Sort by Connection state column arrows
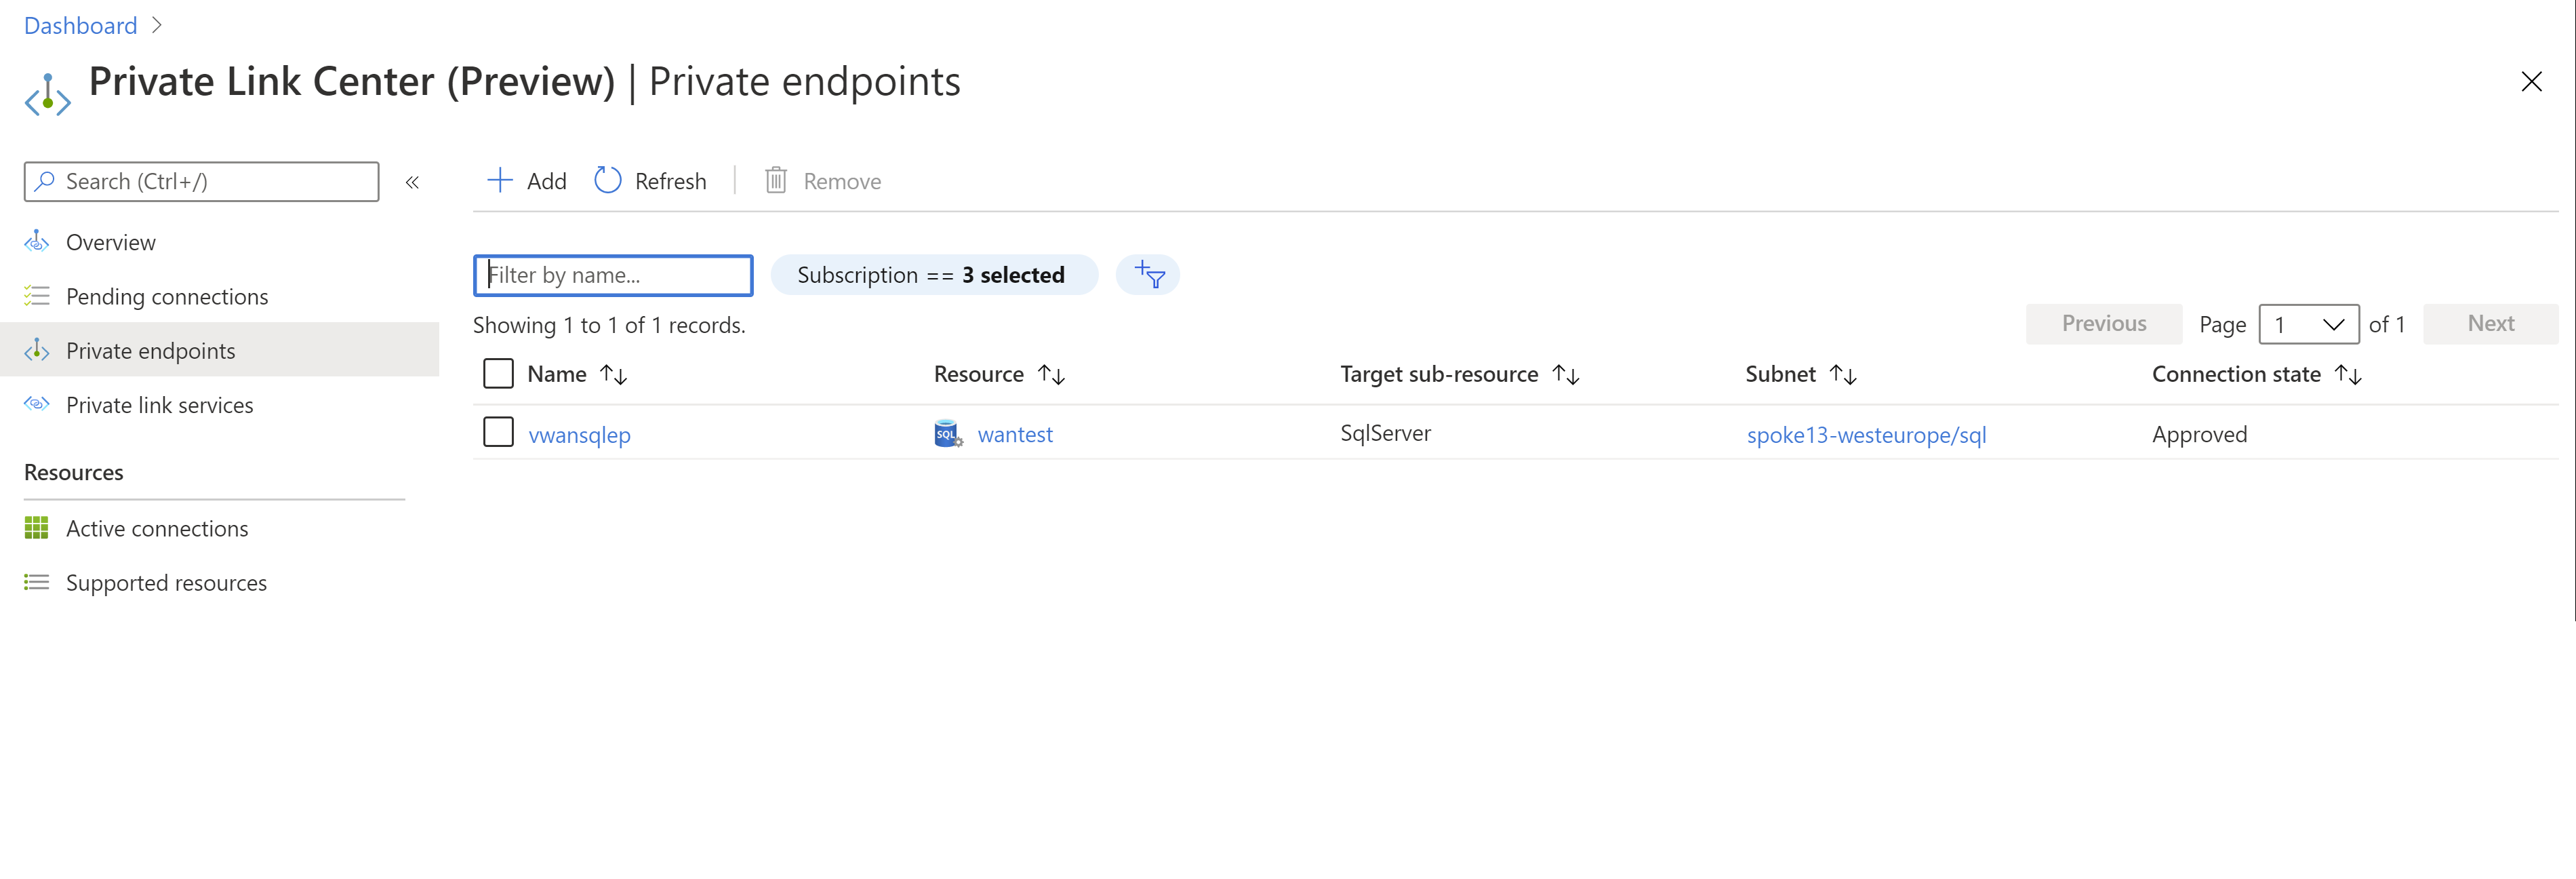Screen dimensions: 2576x879 (2347, 375)
